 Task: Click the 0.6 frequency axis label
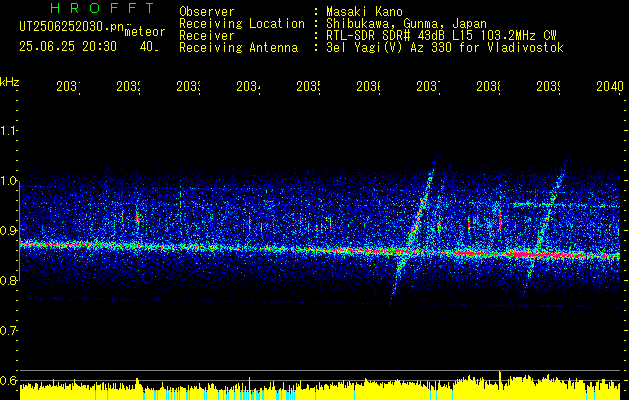click(x=8, y=380)
